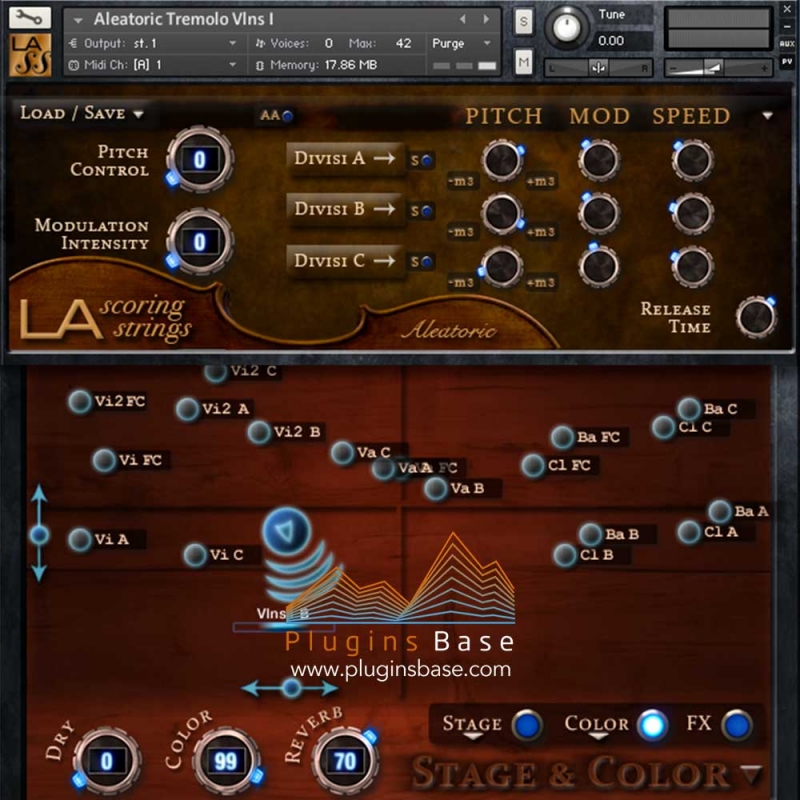The image size is (800, 800).
Task: Solo Divisi A with S button
Action: coord(421,159)
